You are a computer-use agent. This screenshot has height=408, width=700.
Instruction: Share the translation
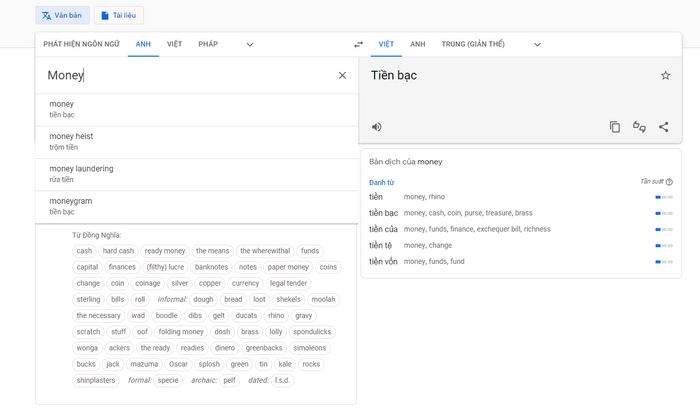(664, 127)
